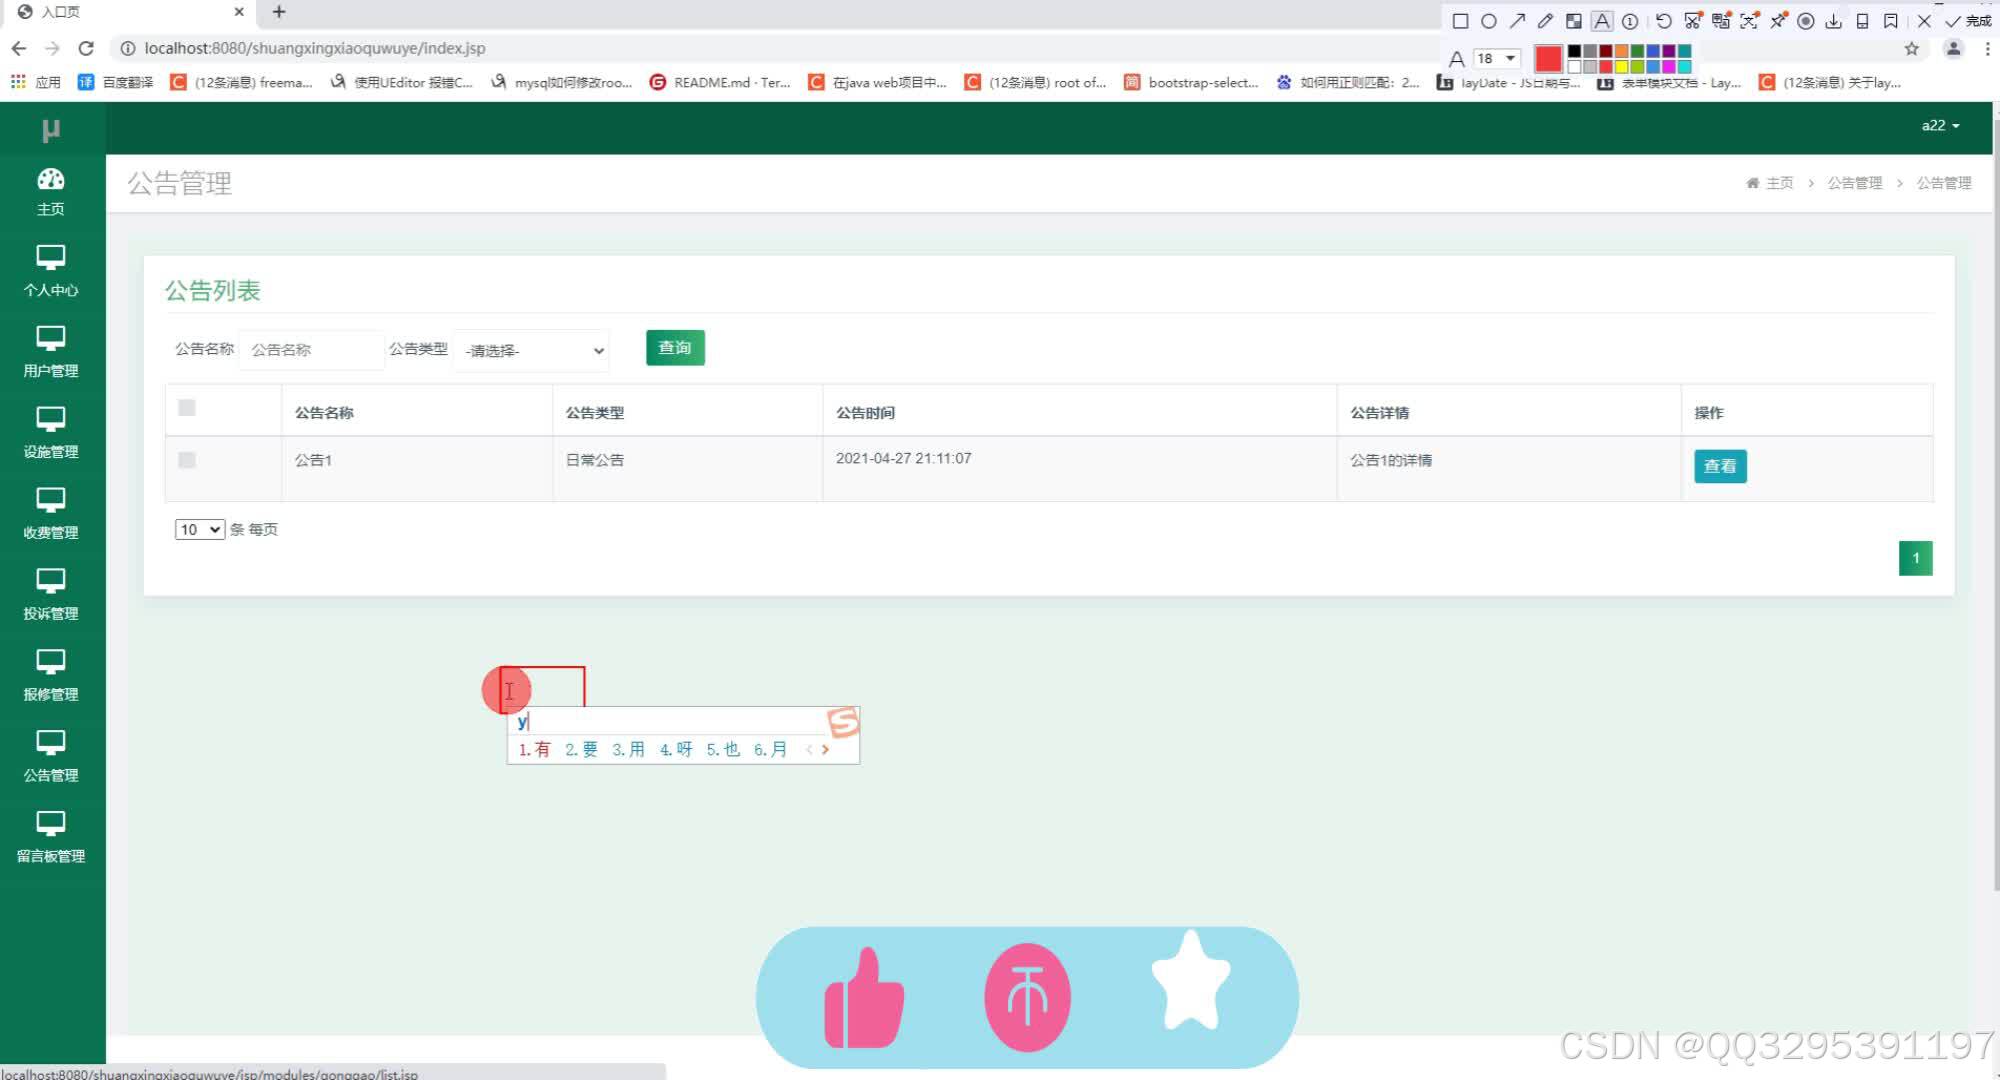Click 完成 to finish screenshot
Screen dimensions: 2000x1080
pos(1968,21)
